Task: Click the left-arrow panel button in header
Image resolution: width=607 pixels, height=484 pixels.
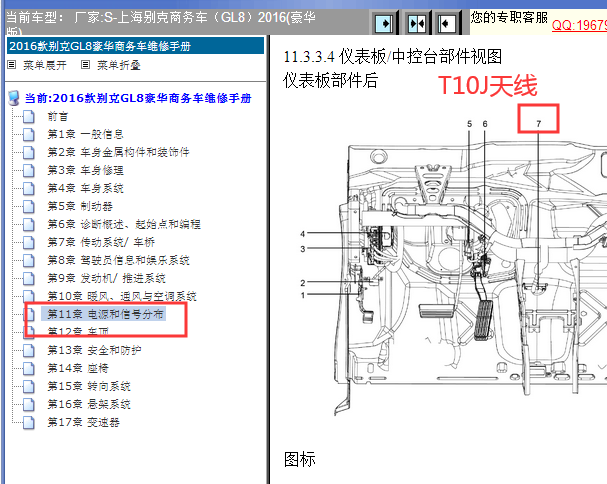Action: 446,24
